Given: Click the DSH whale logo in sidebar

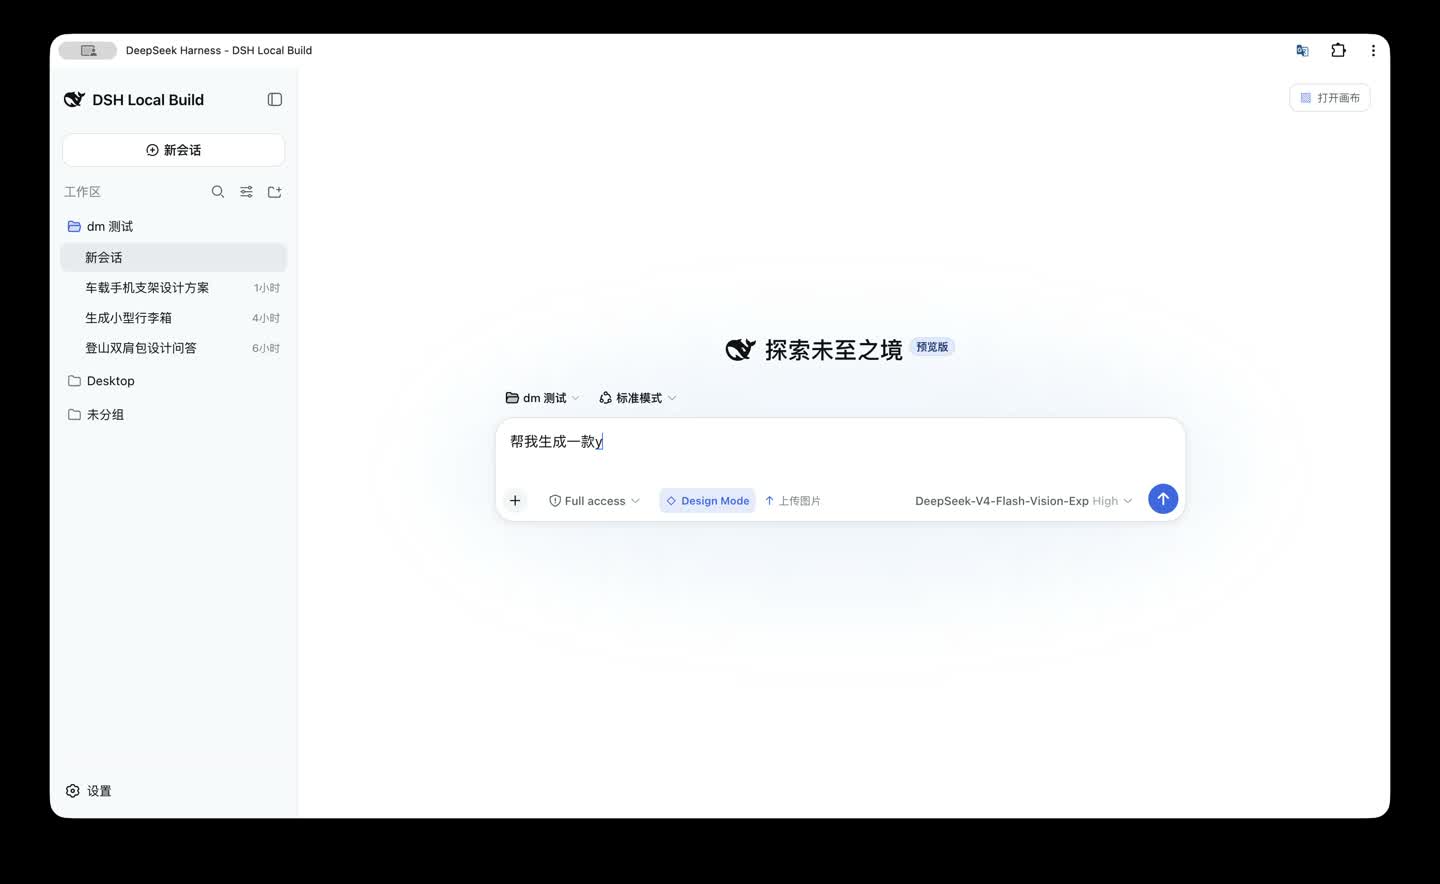Looking at the screenshot, I should click(x=74, y=99).
